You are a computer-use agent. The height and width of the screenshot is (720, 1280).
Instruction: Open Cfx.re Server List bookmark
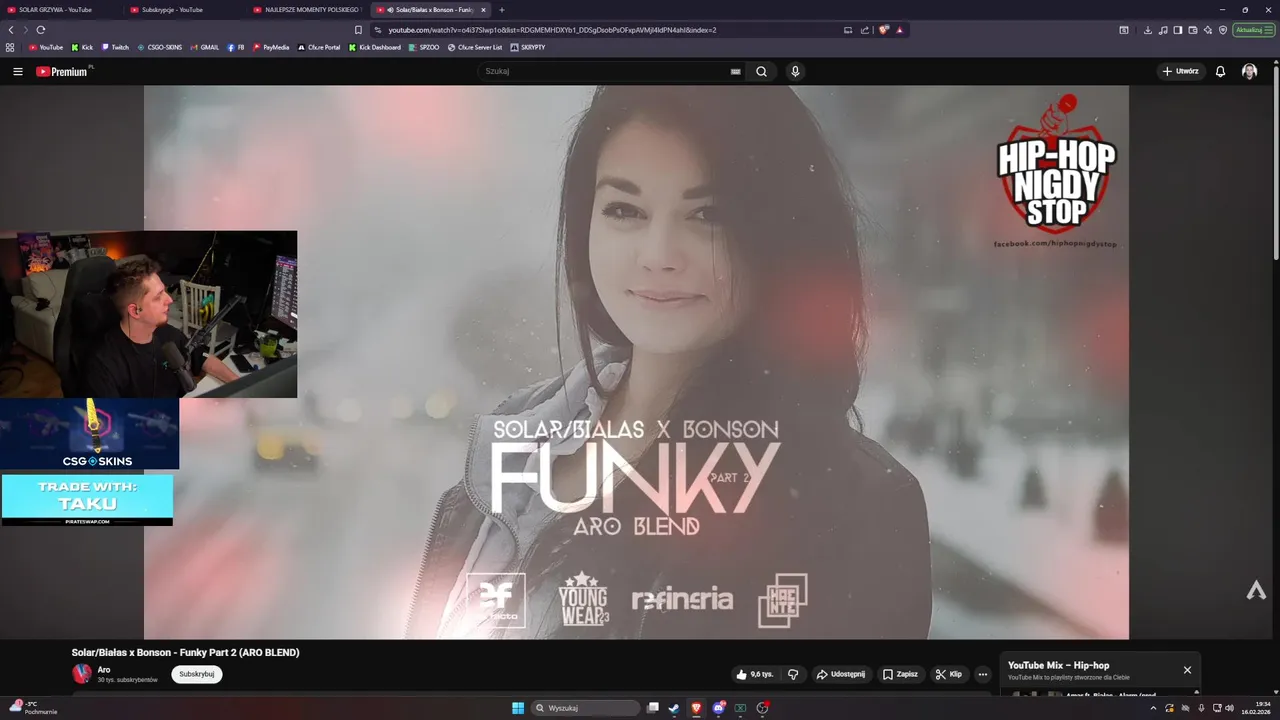click(x=475, y=47)
